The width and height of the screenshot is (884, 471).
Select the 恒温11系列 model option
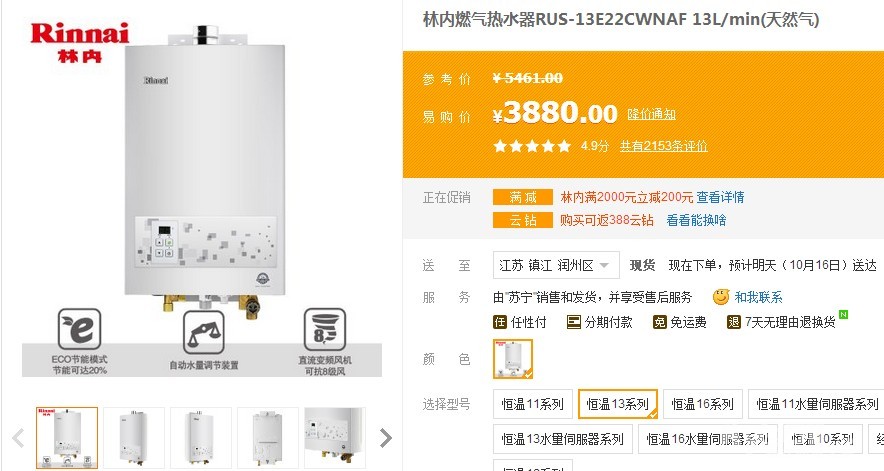533,404
